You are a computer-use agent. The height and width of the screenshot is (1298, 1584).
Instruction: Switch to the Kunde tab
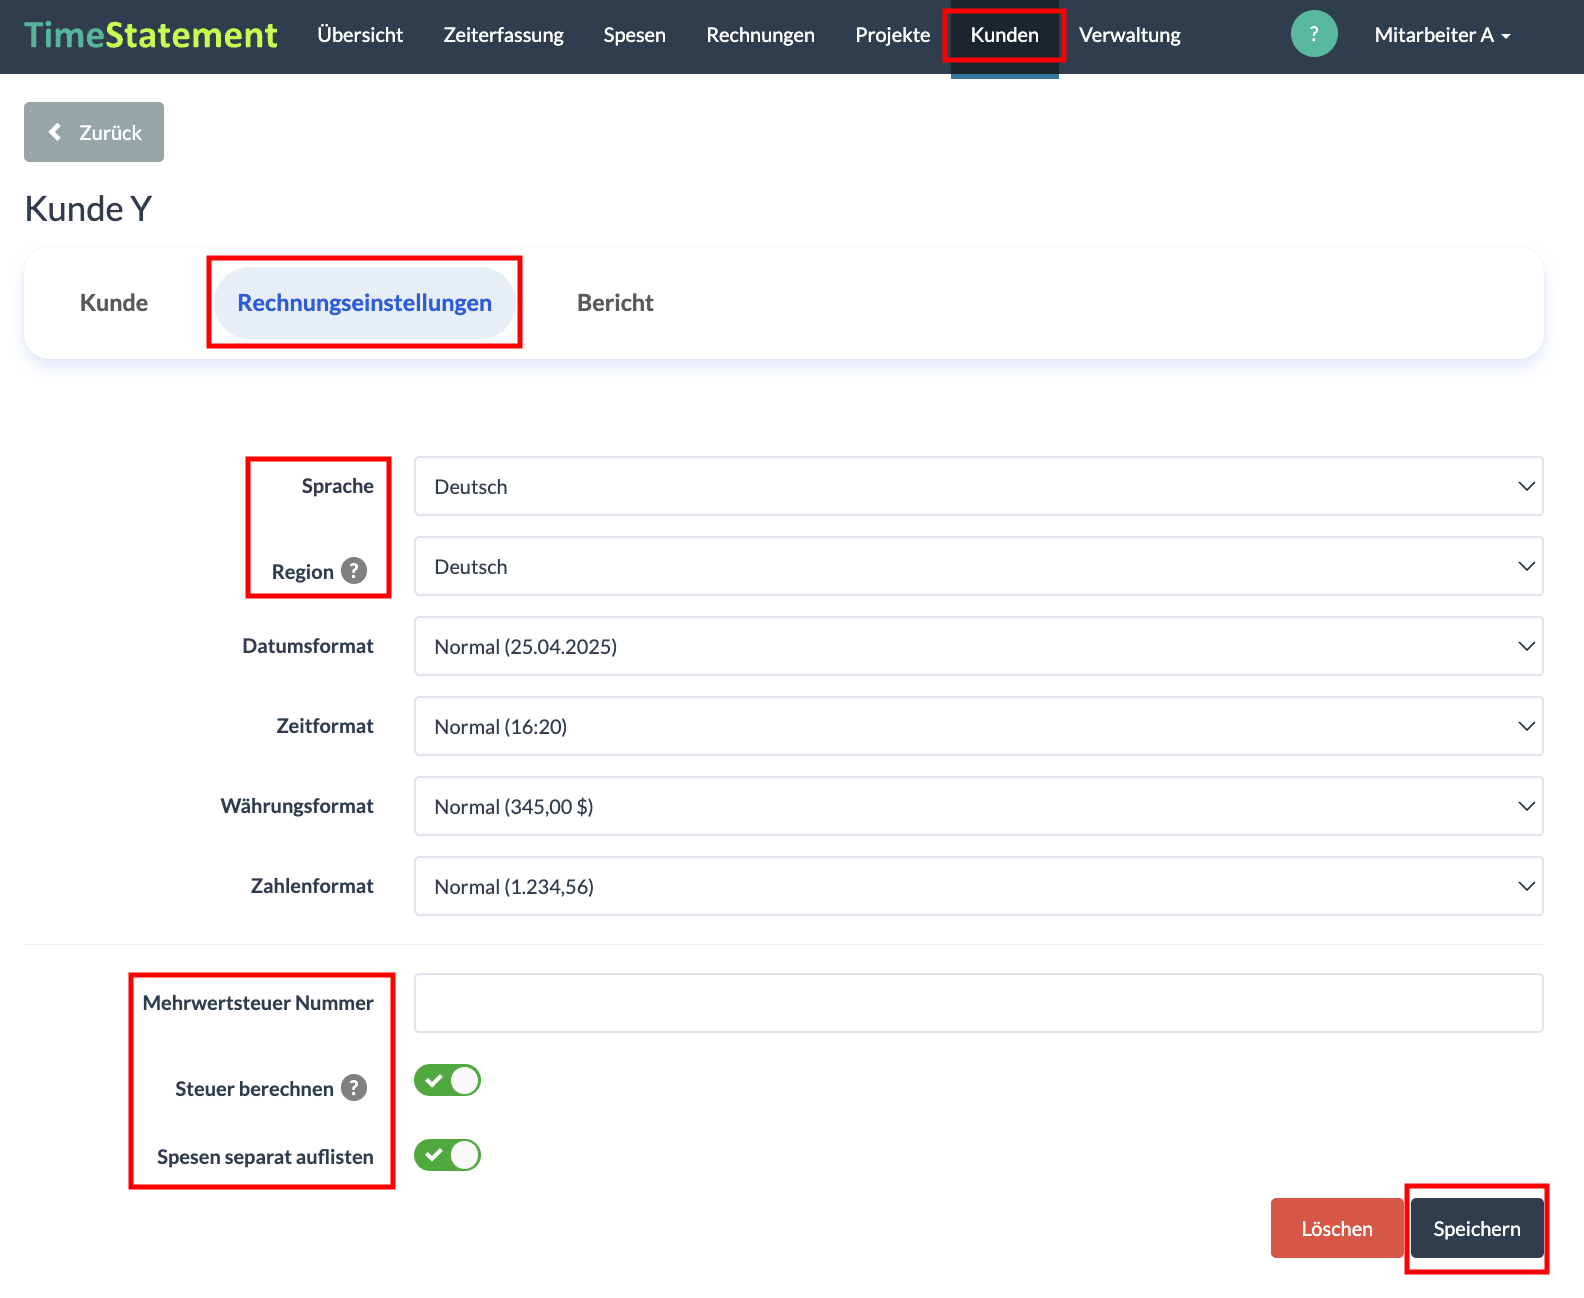coord(114,303)
